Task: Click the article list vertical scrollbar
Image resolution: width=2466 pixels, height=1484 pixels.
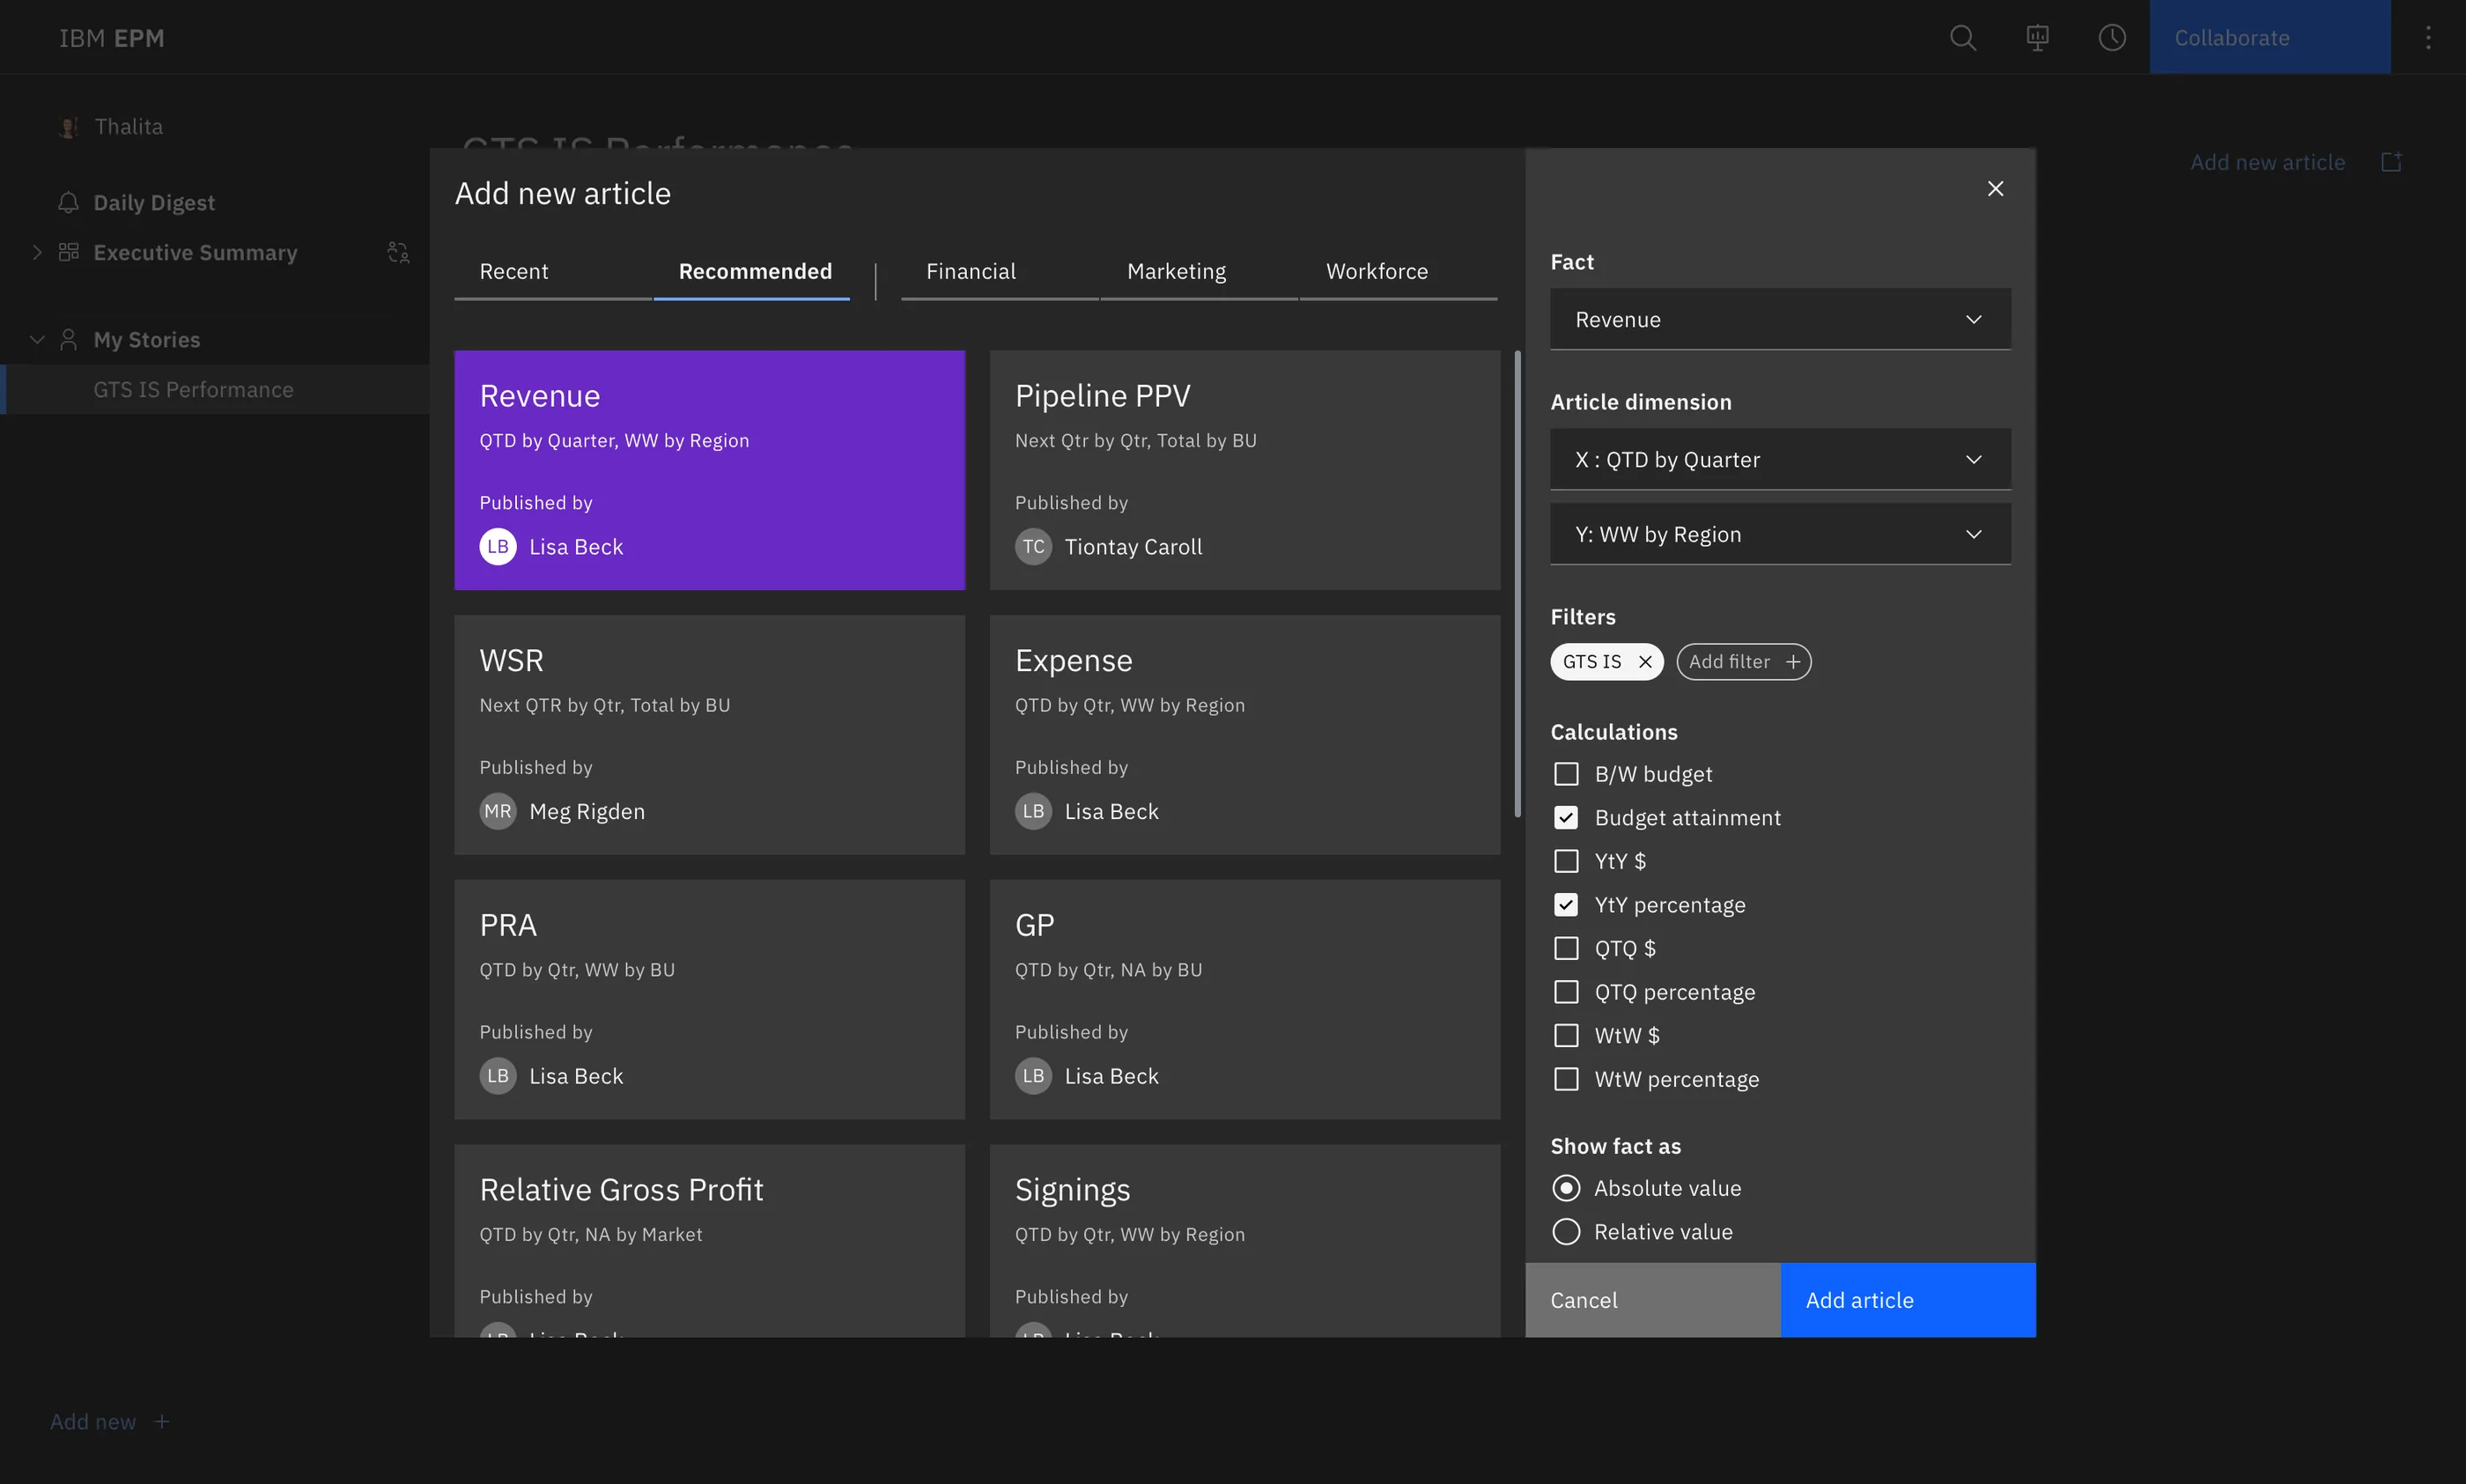Action: pyautogui.click(x=1517, y=583)
